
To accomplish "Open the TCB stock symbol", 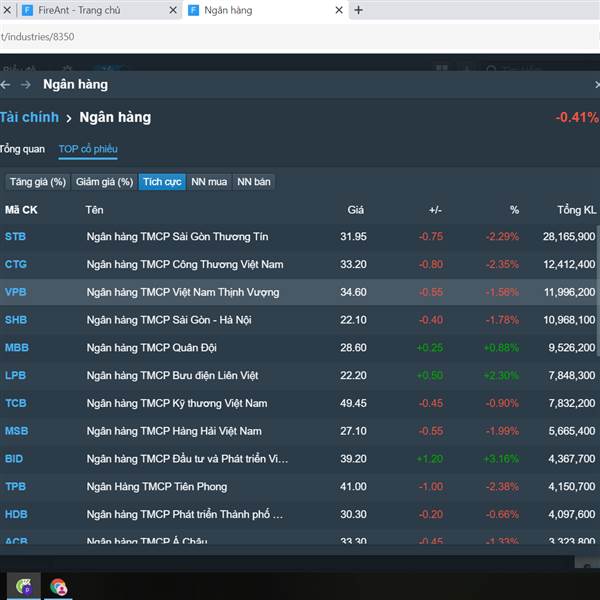I will (x=16, y=403).
